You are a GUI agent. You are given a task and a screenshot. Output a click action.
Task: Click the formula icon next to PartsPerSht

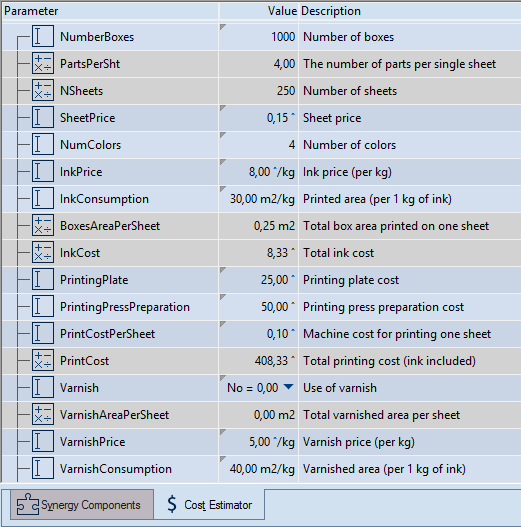tap(43, 64)
